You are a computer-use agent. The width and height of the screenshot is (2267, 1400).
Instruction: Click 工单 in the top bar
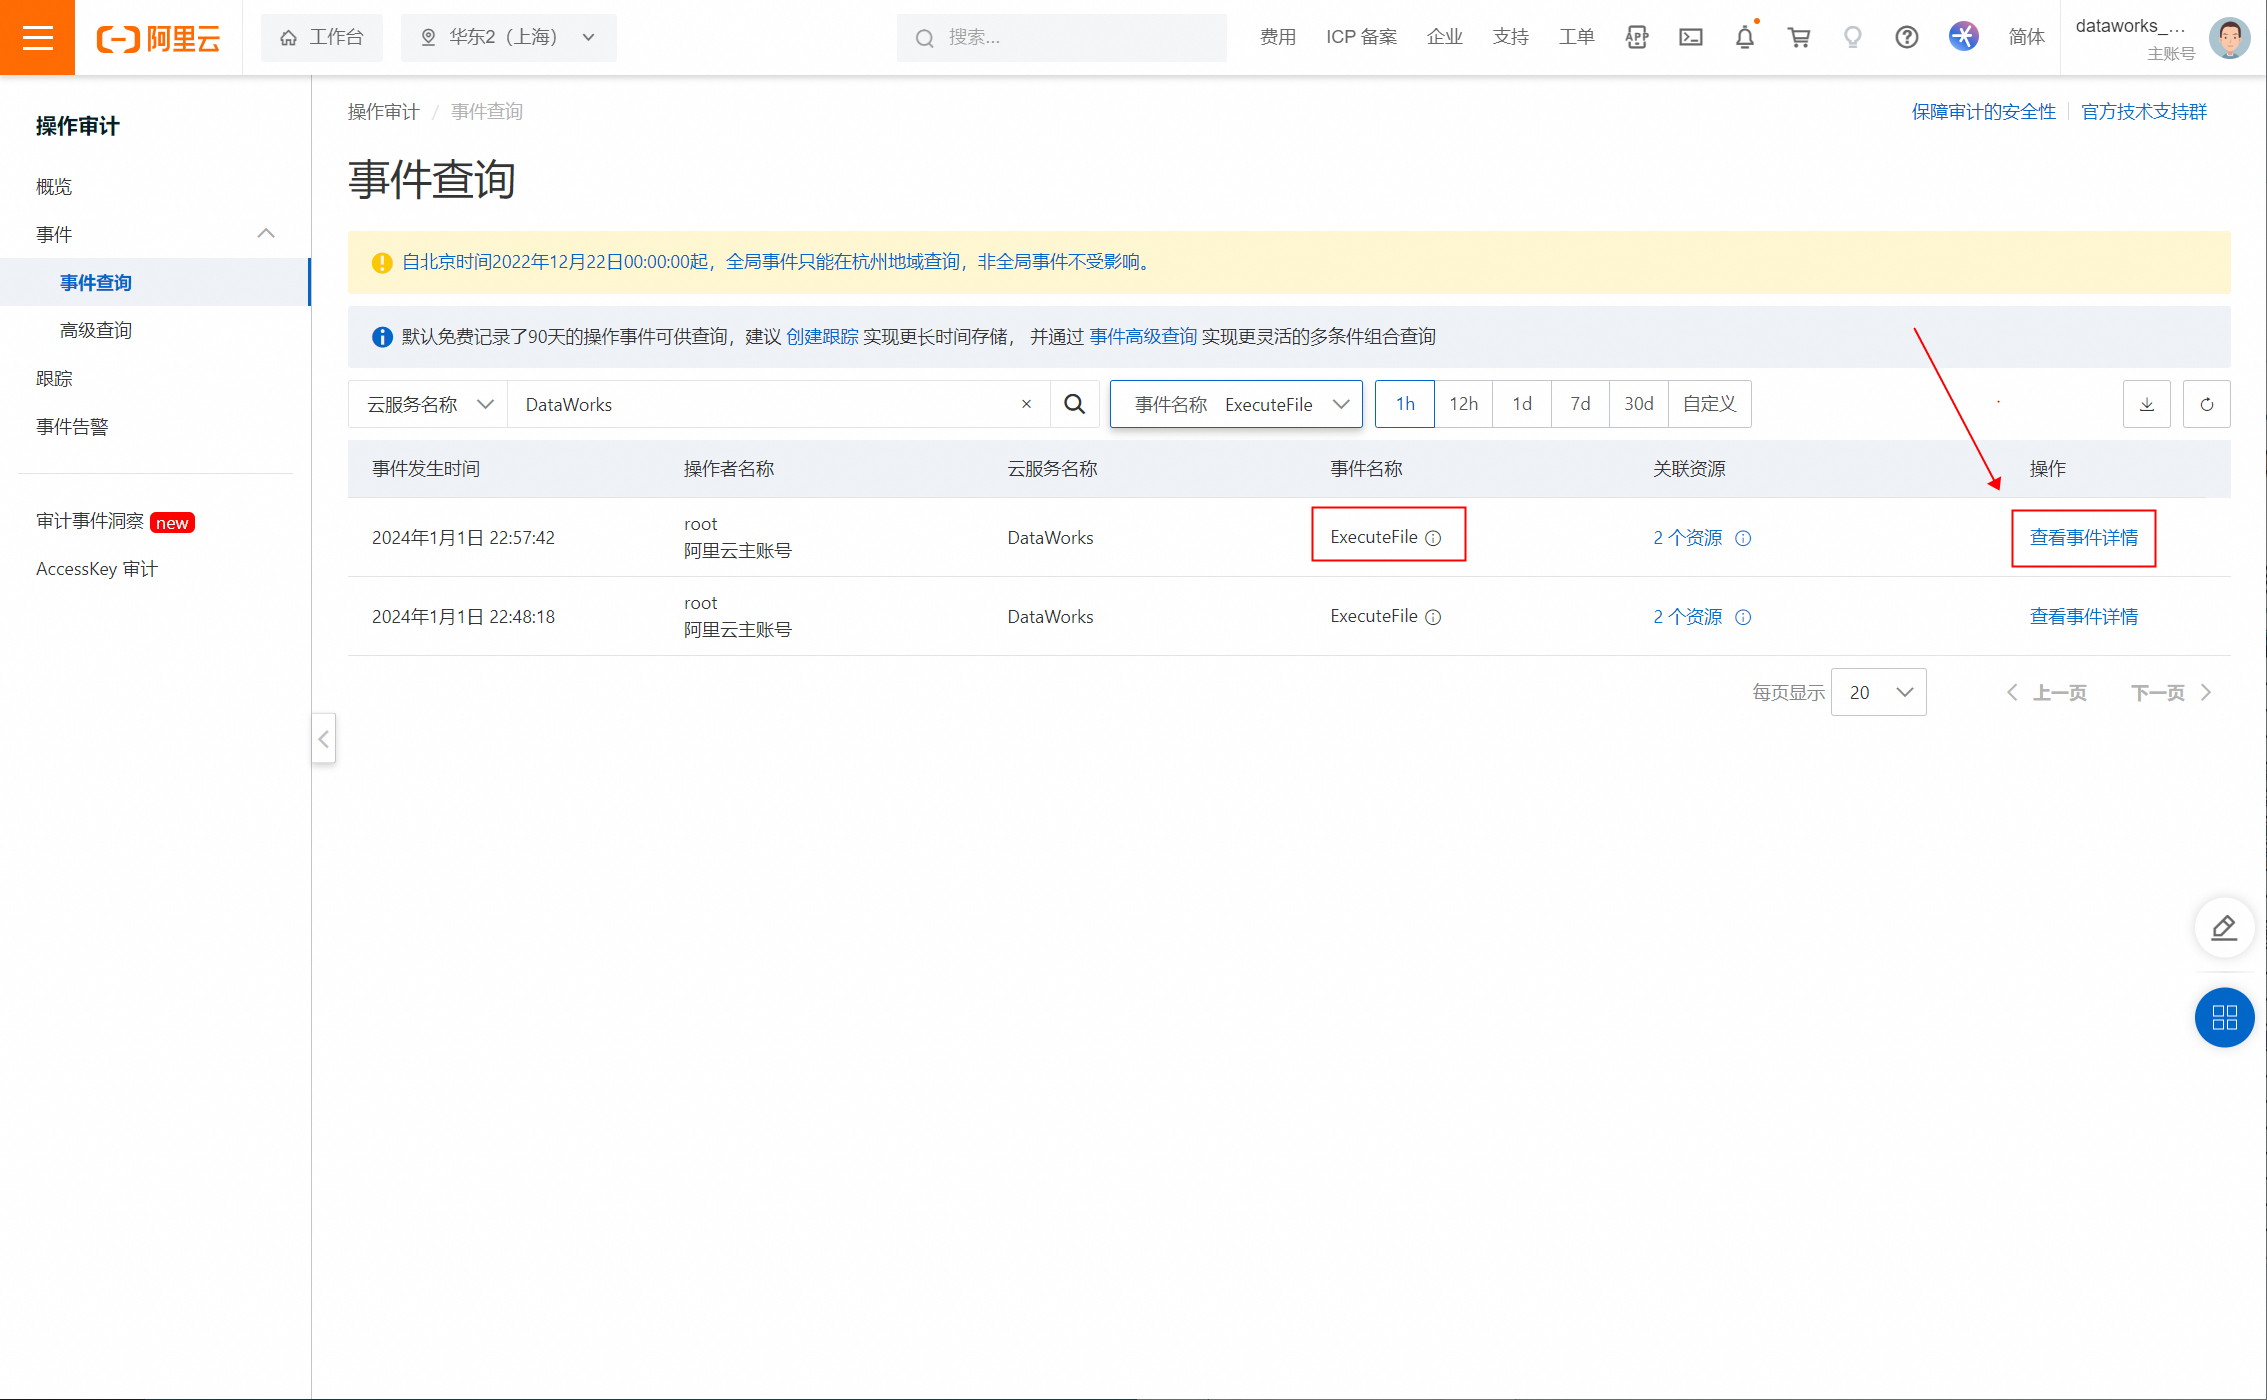[x=1577, y=37]
